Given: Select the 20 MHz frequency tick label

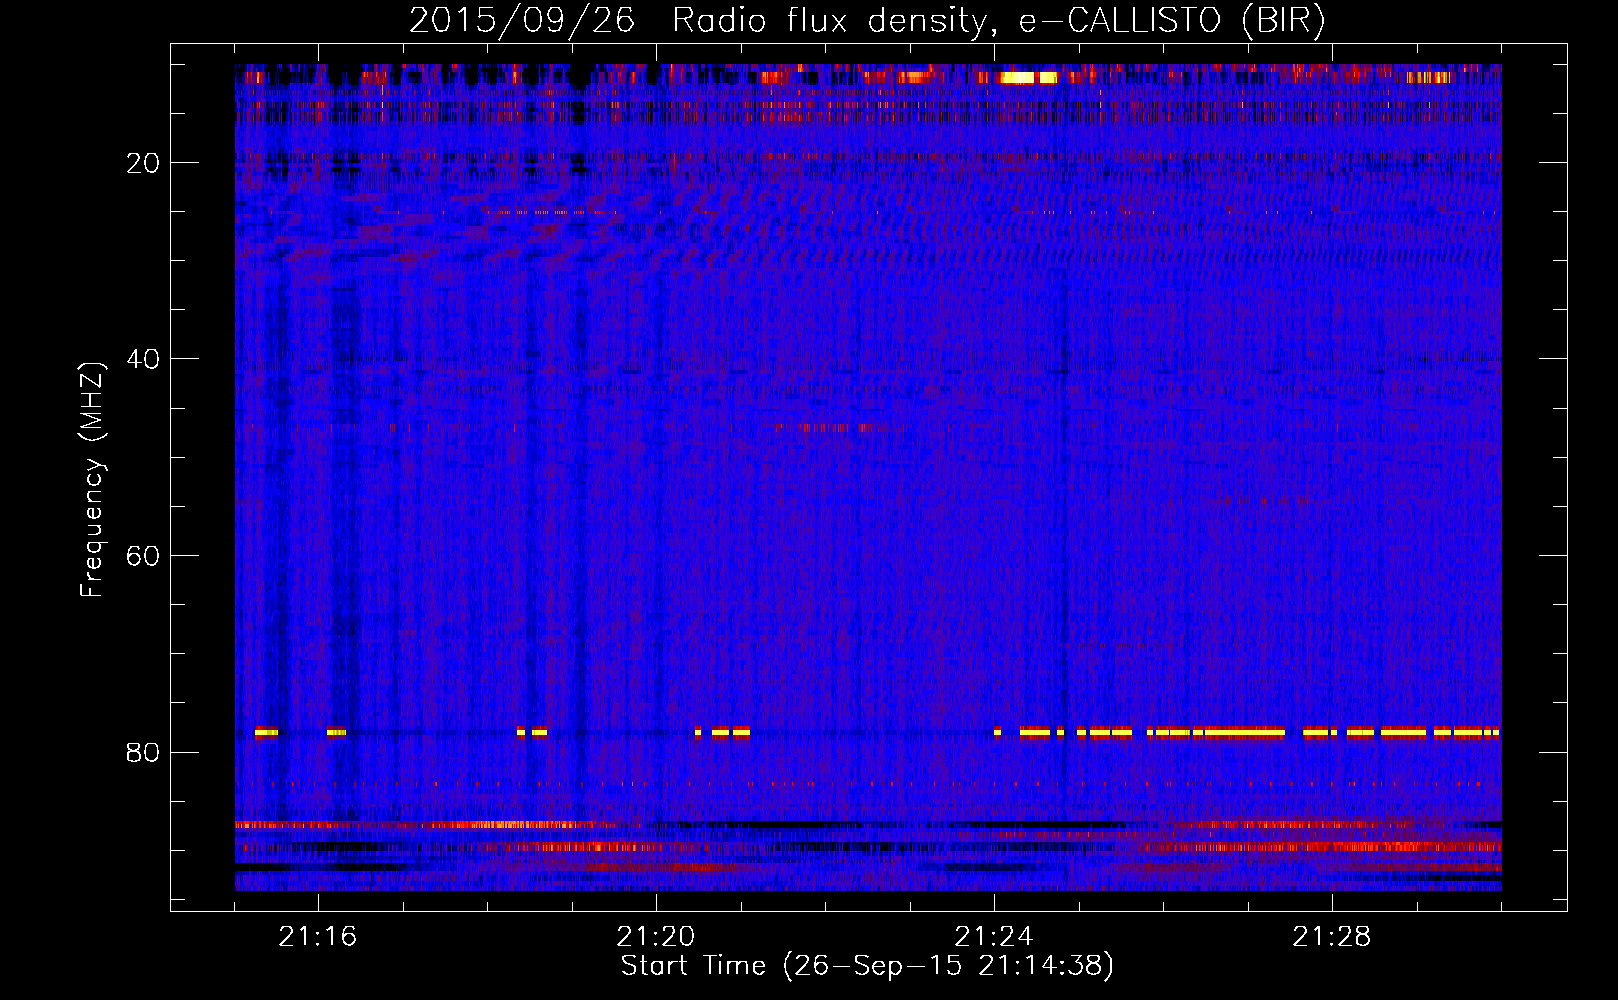Looking at the screenshot, I should (144, 163).
